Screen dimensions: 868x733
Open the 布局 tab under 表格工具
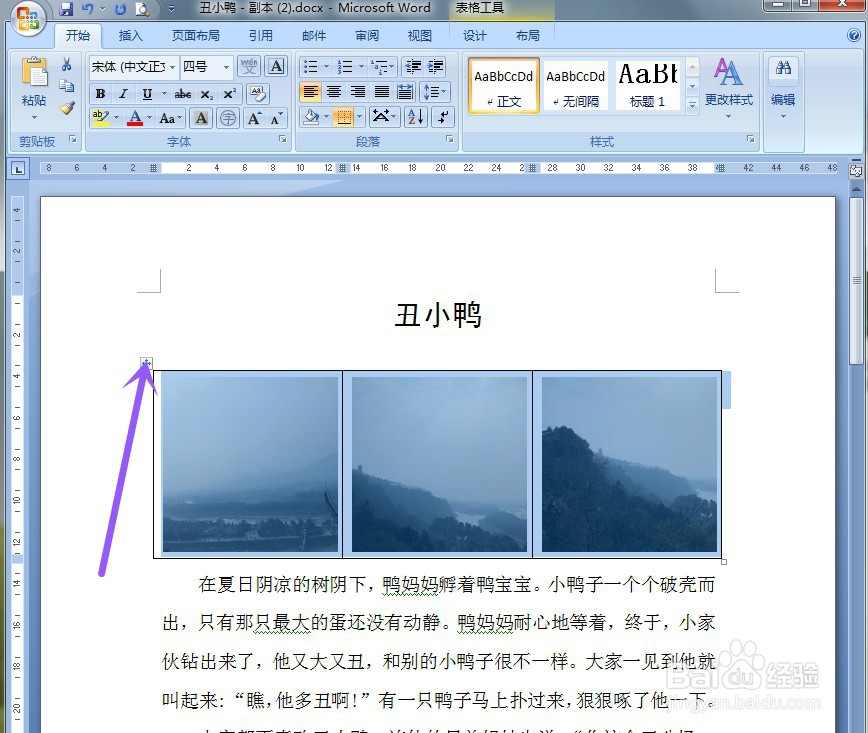[528, 35]
